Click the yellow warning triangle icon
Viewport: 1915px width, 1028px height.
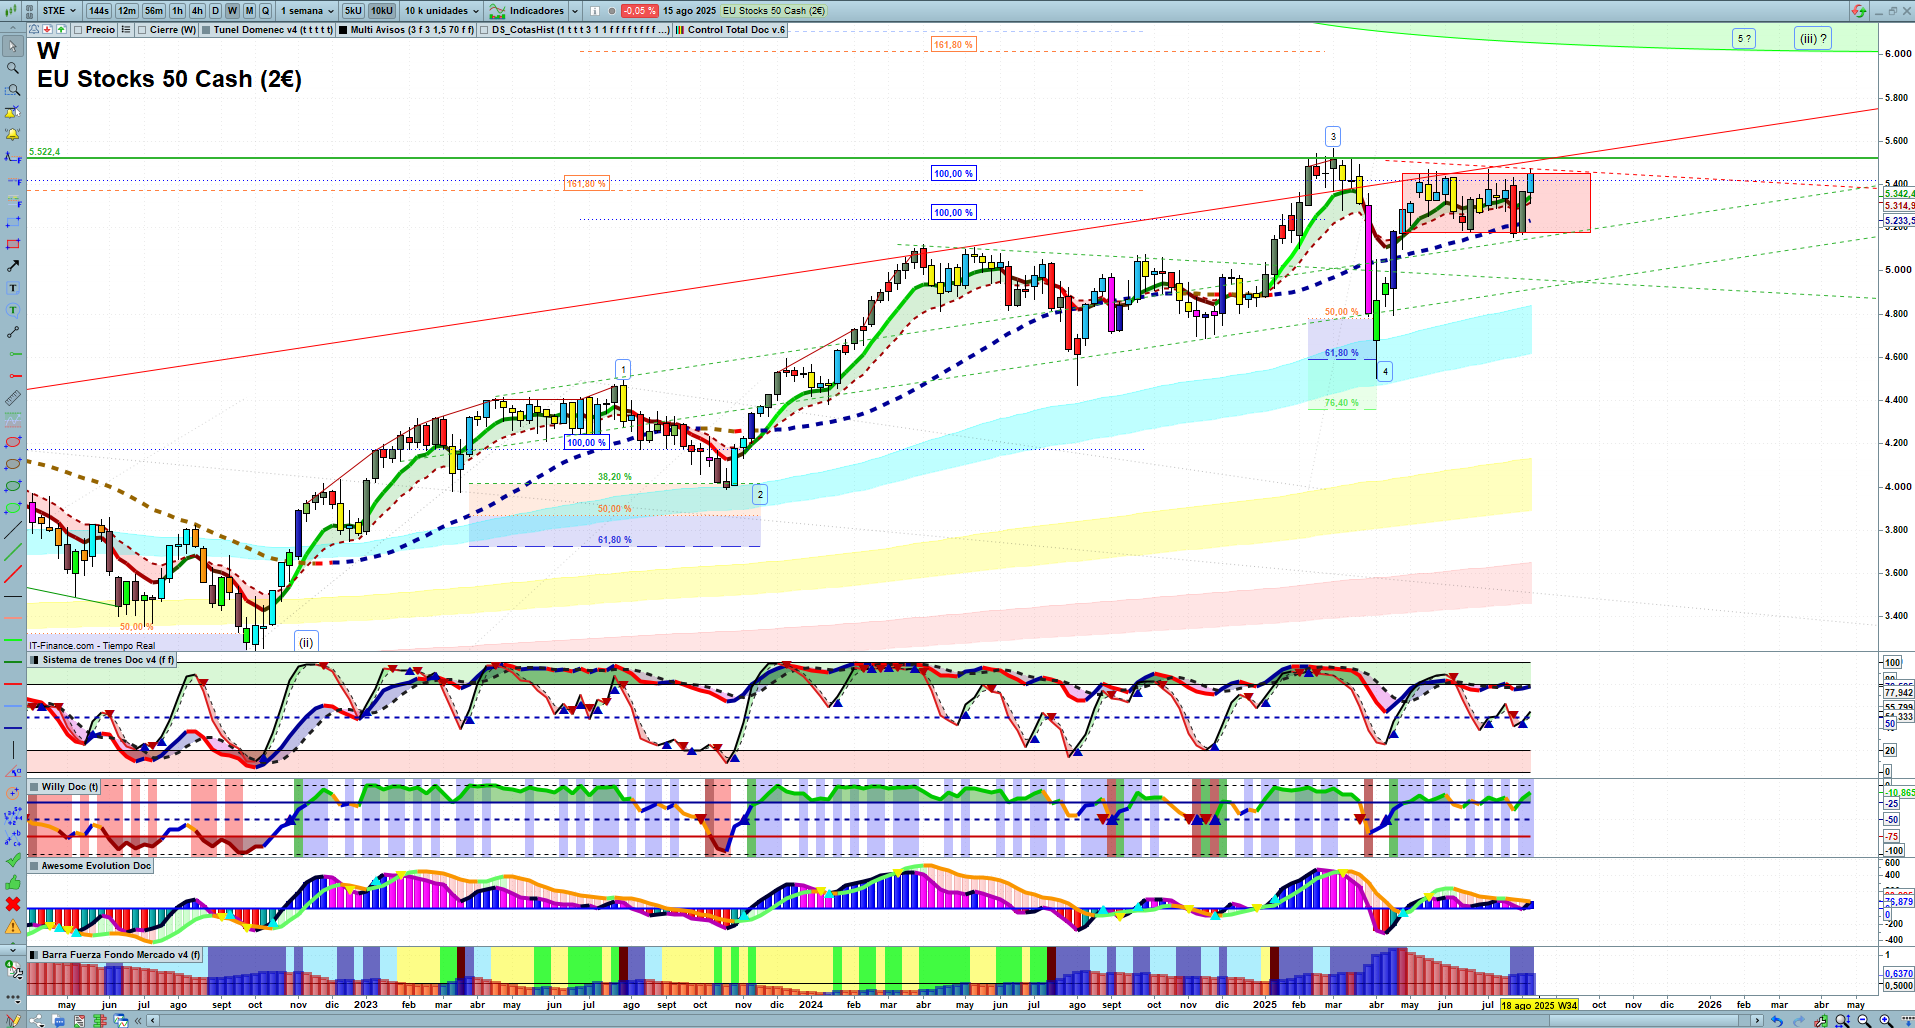(13, 926)
